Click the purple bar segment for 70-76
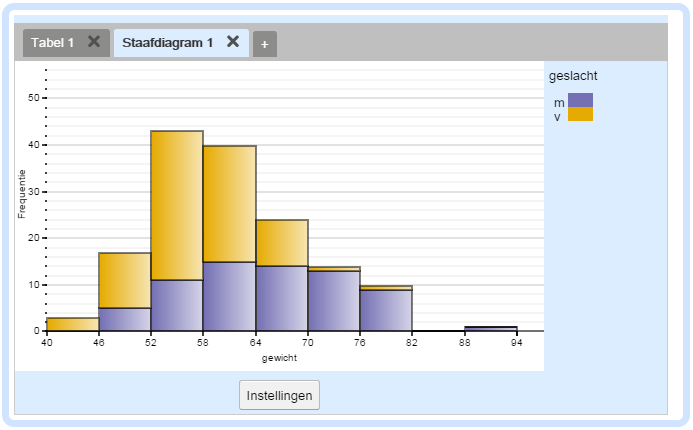This screenshot has height=430, width=693. [333, 301]
